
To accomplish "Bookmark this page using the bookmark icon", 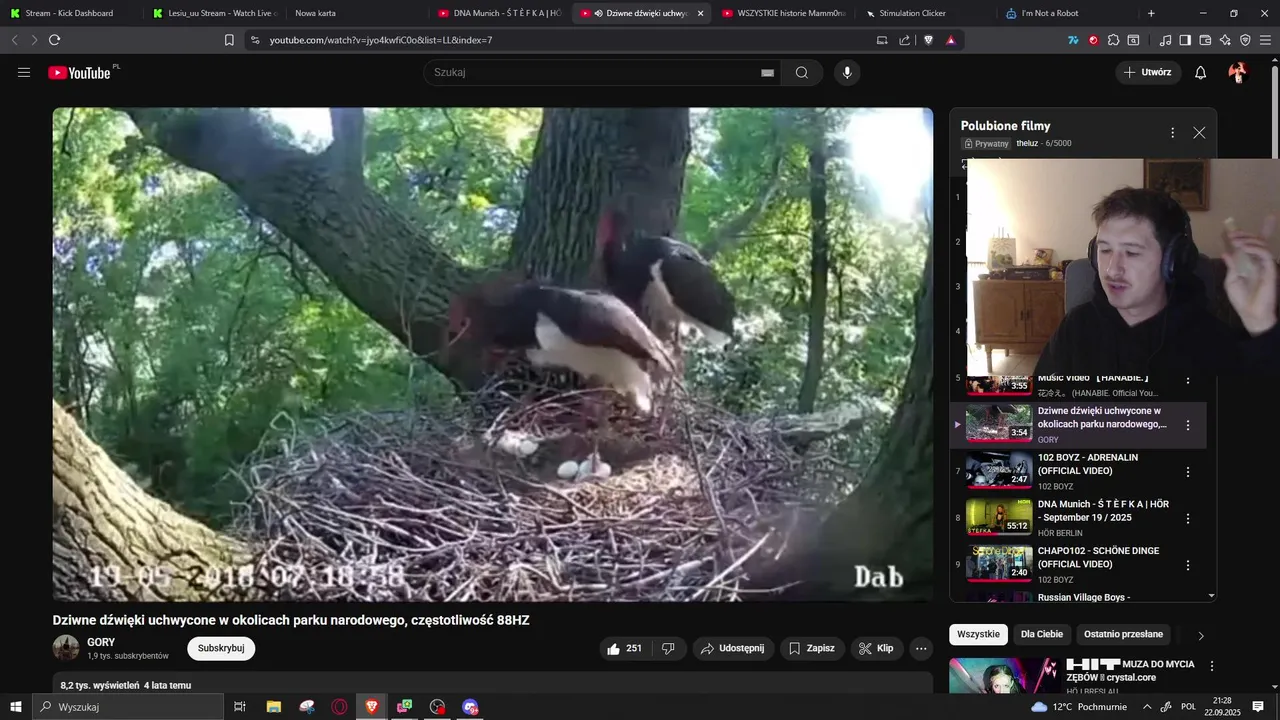I will (x=229, y=40).
